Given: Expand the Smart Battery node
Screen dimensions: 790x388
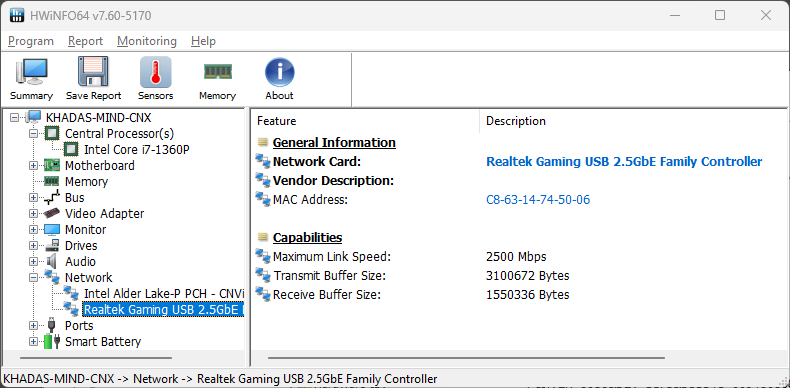Looking at the screenshot, I should click(x=33, y=342).
